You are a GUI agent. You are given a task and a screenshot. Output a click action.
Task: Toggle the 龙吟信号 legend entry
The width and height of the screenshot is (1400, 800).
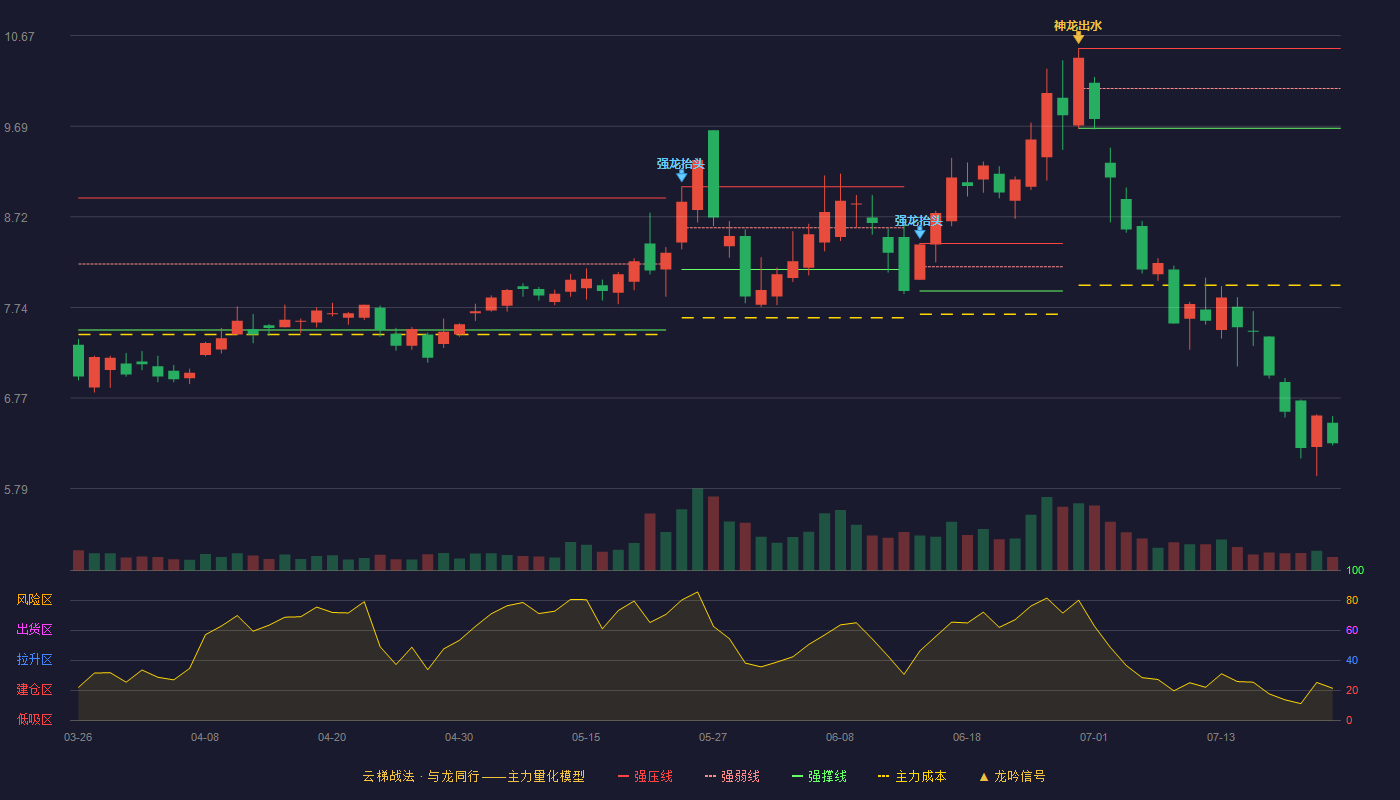tap(1012, 776)
